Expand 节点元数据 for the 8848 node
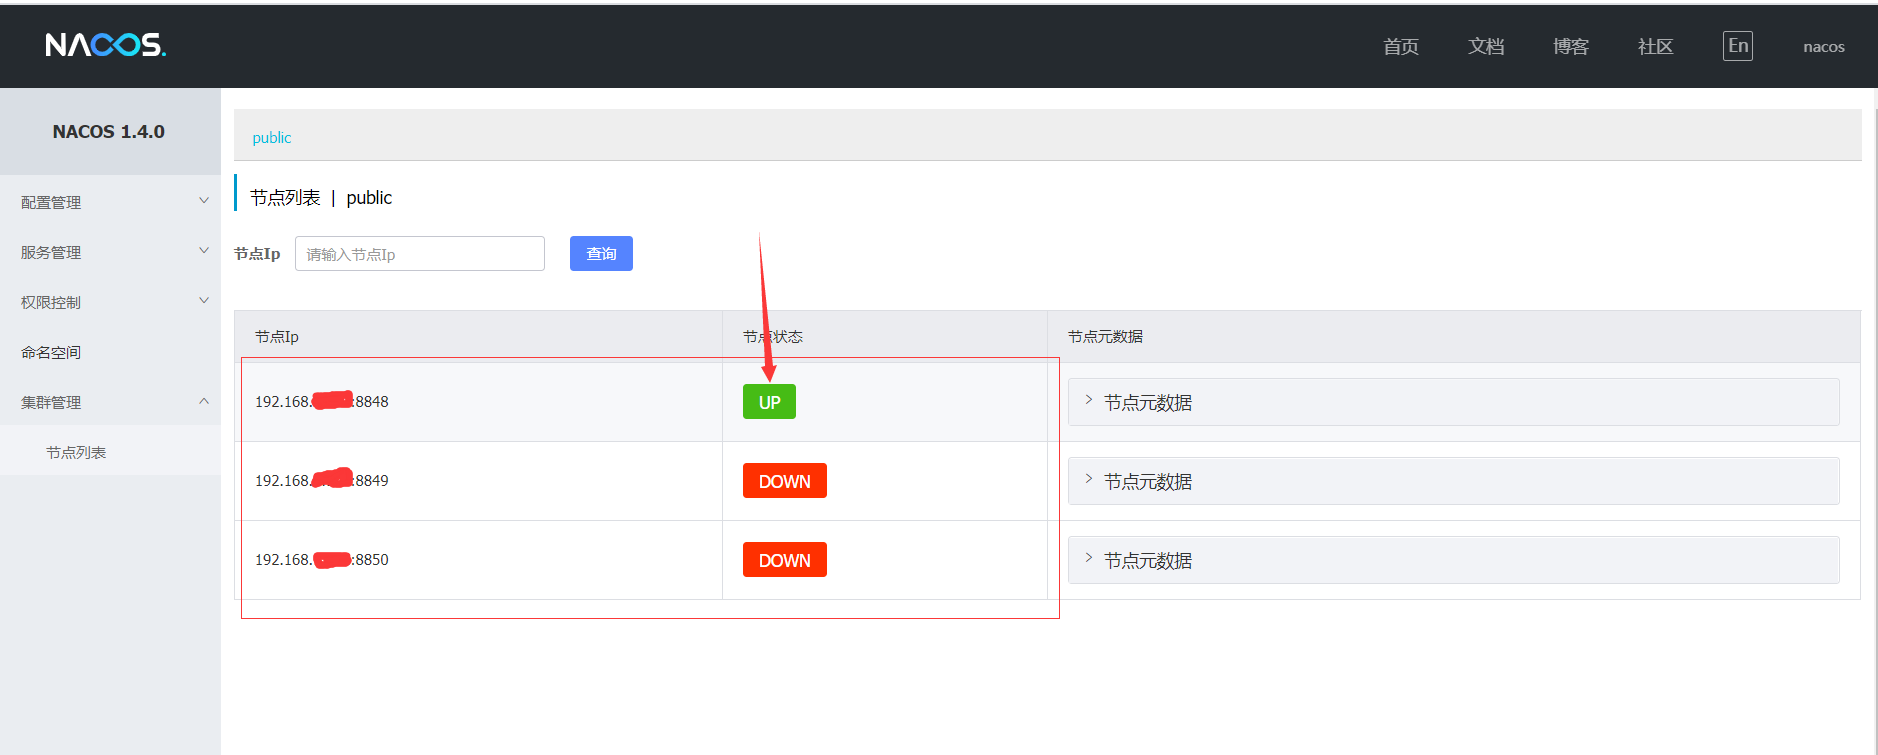Image resolution: width=1878 pixels, height=755 pixels. (1453, 402)
